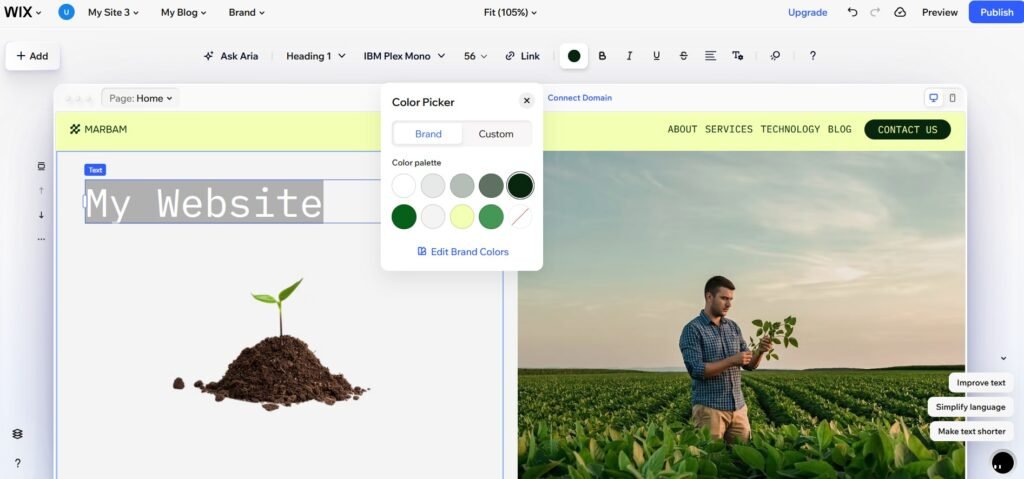Click SERVICES in the site navigation
Screen dimensions: 1024x479
pos(729,129)
